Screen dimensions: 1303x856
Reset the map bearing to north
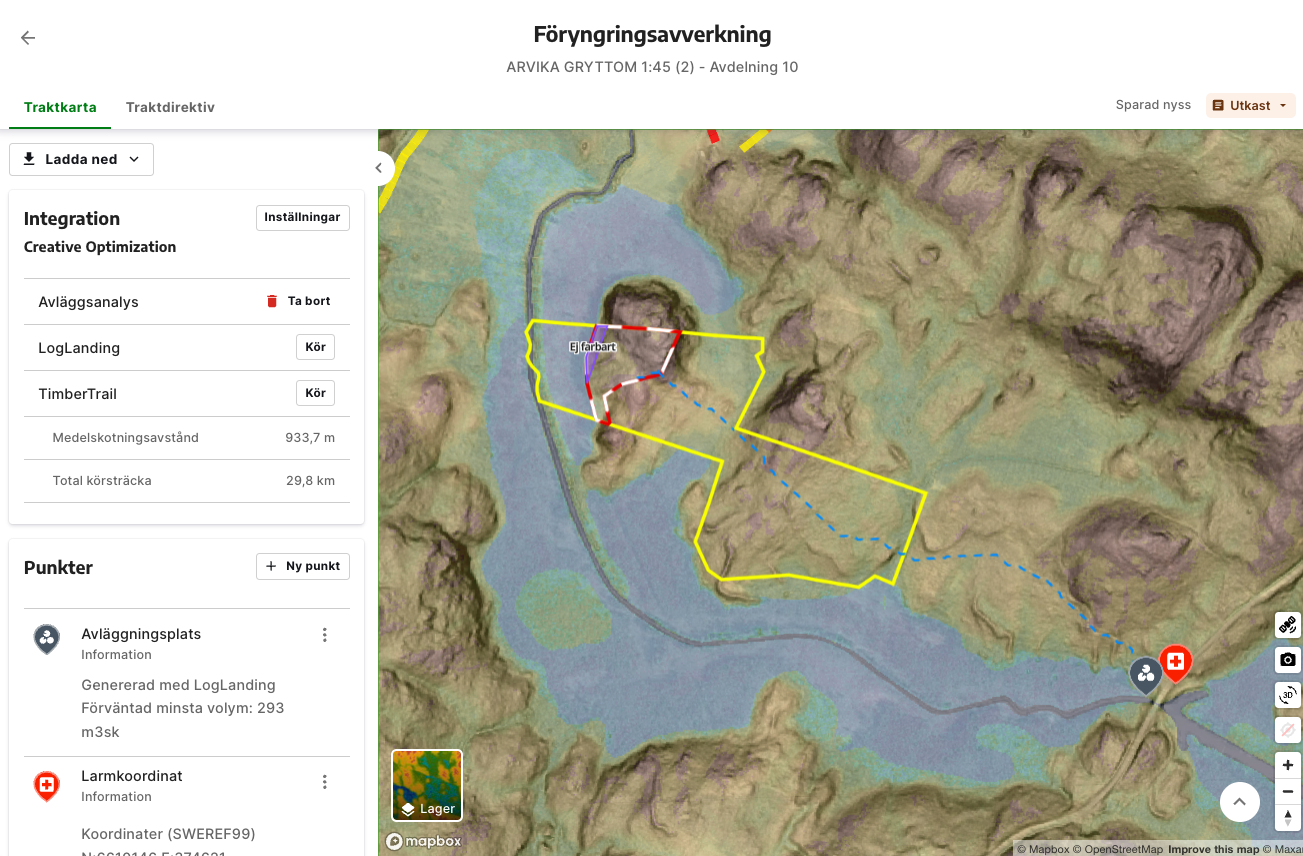1288,818
